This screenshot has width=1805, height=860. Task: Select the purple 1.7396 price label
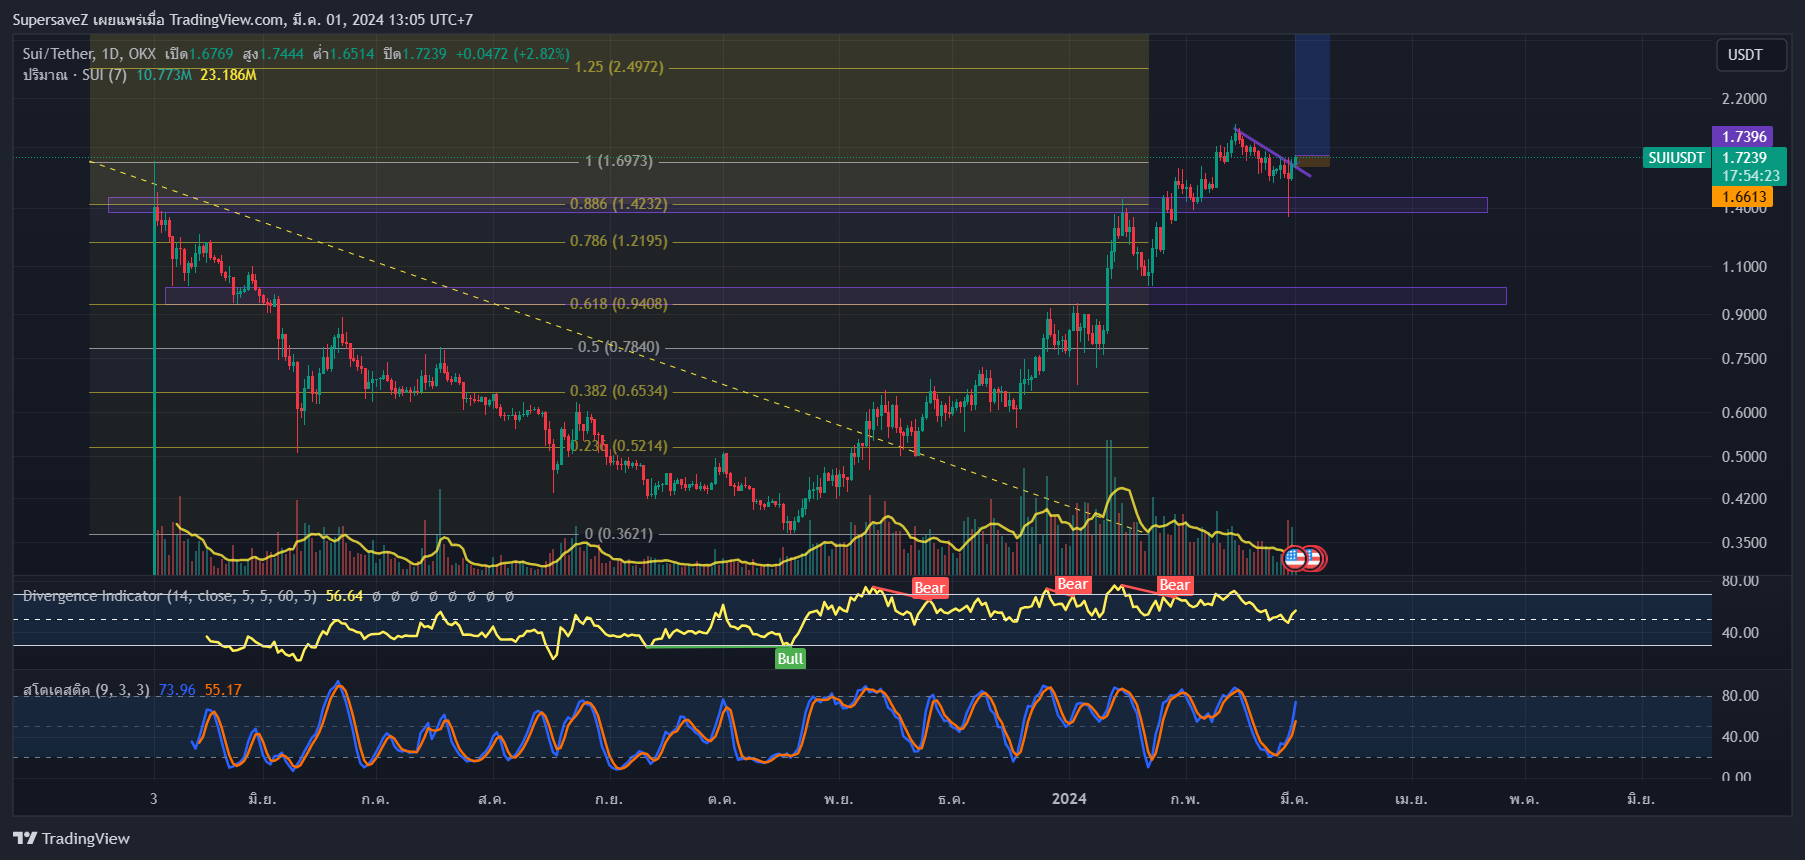click(1744, 137)
